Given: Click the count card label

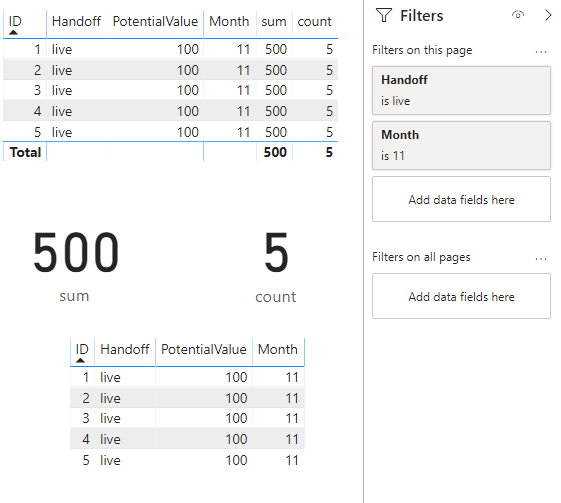Looking at the screenshot, I should 275,297.
